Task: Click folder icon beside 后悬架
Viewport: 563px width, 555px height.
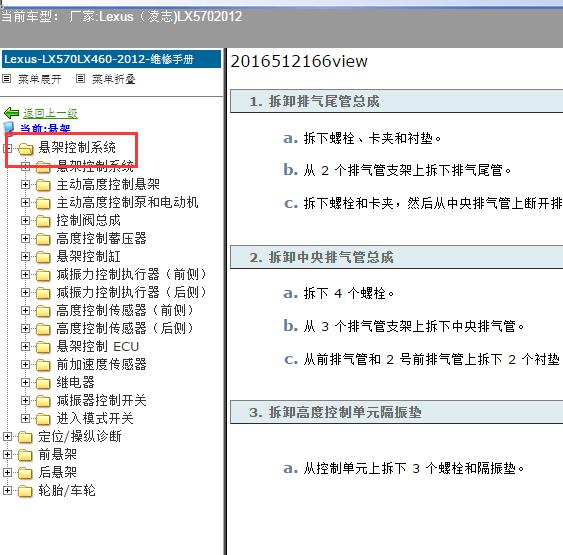Action: pos(25,473)
